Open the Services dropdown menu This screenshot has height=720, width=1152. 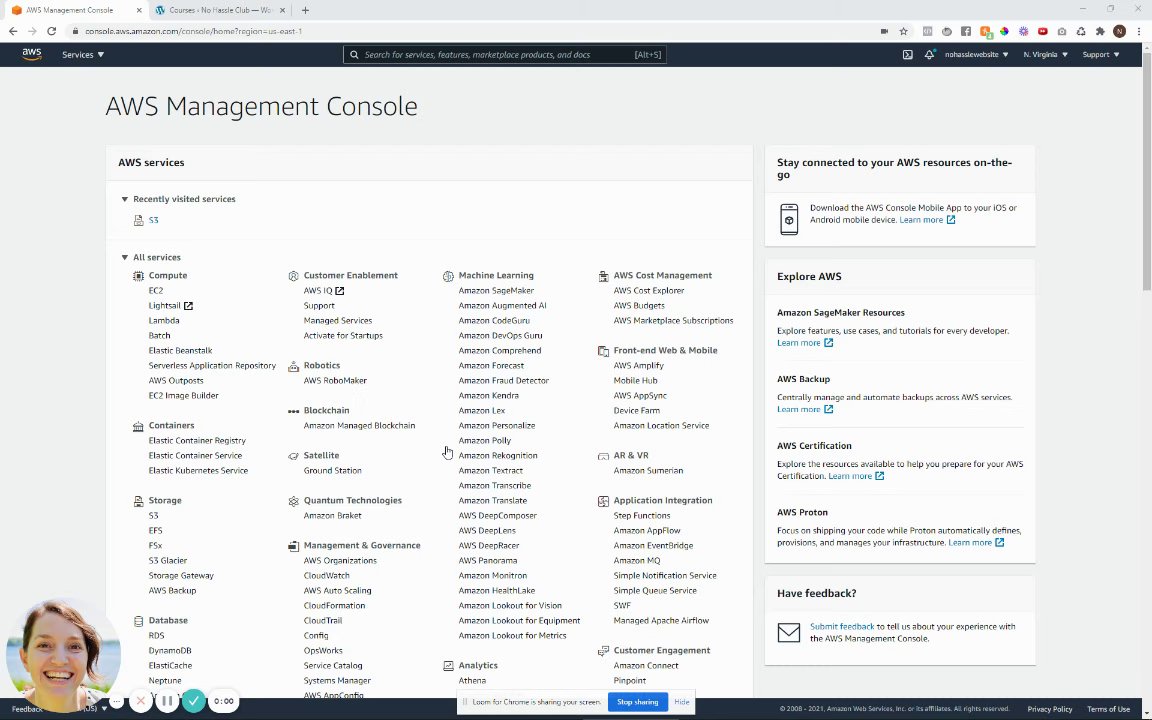(83, 54)
